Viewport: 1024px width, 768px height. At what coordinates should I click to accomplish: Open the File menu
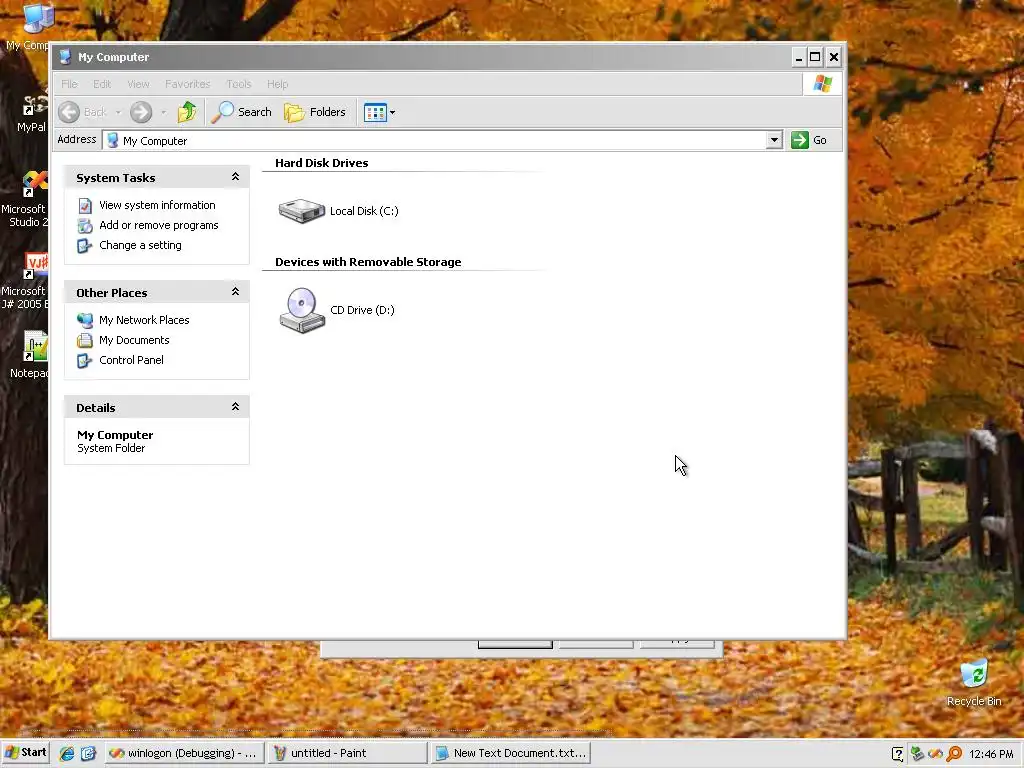tap(69, 84)
